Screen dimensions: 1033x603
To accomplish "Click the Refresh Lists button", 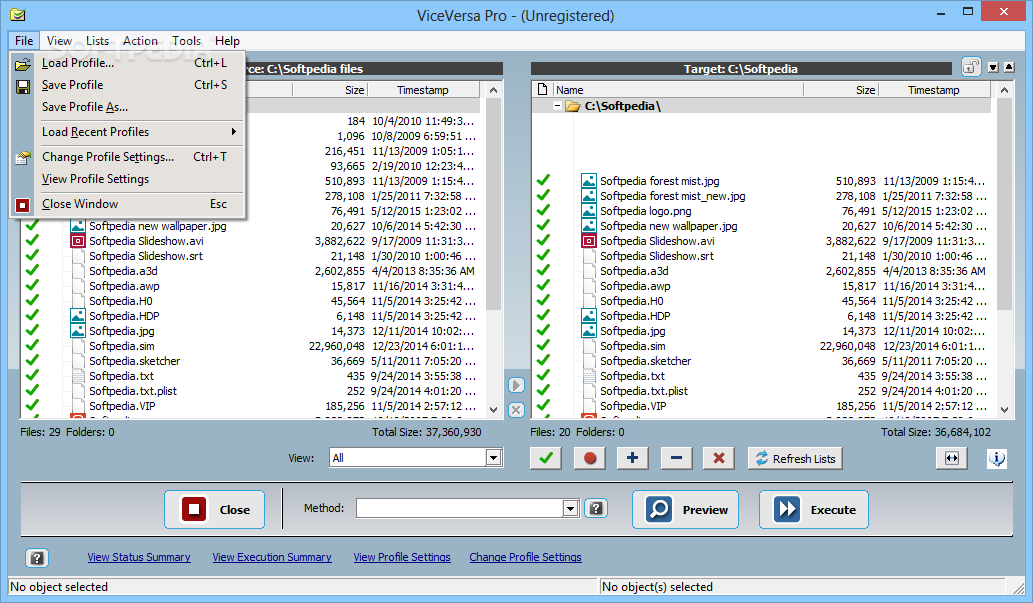I will (796, 458).
